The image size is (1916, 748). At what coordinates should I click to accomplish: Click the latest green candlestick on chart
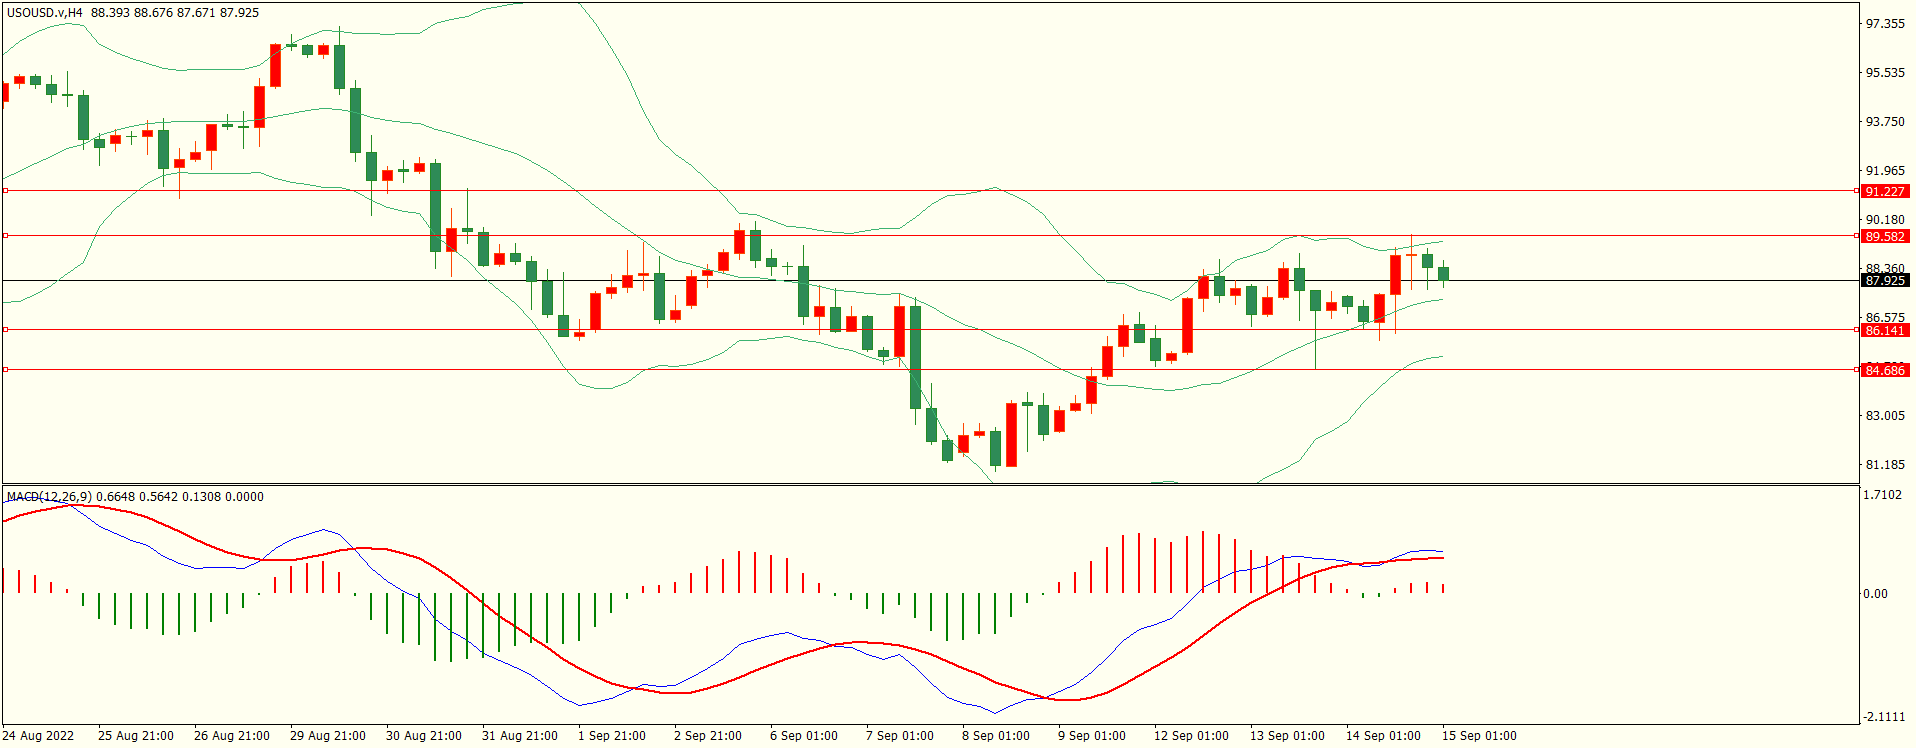coord(1443,274)
